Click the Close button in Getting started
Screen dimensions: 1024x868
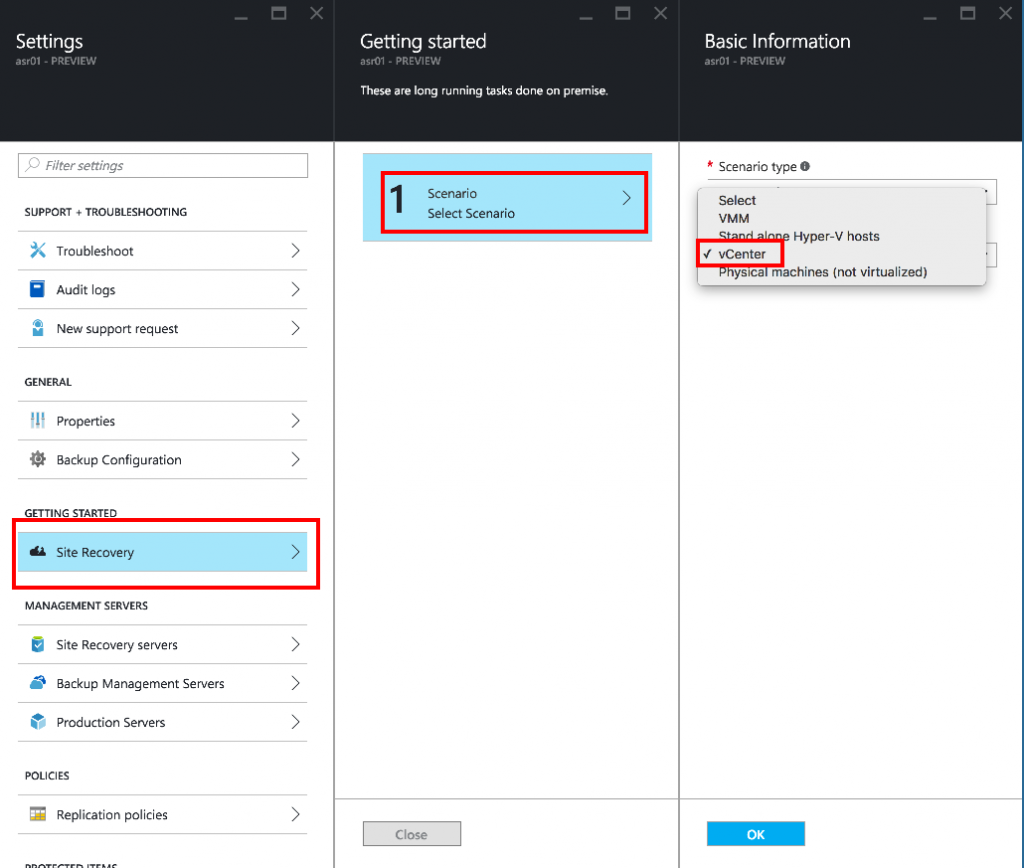click(x=411, y=834)
